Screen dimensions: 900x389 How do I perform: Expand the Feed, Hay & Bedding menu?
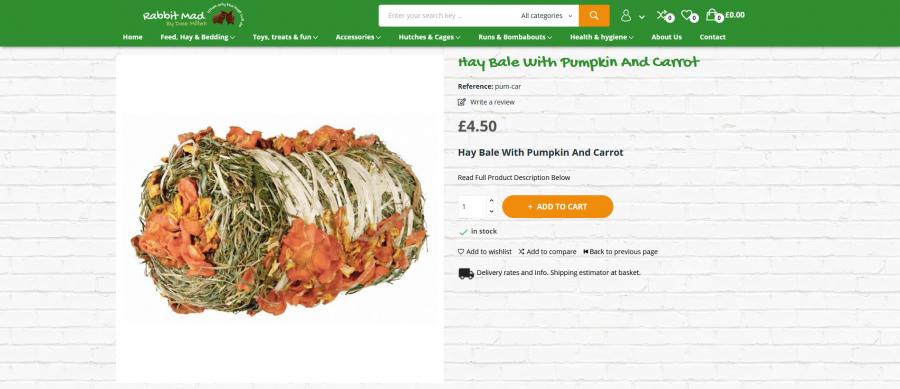coord(197,37)
